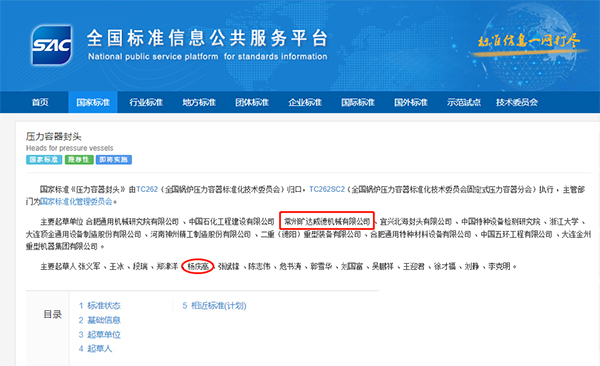Follow the TC262 committee link

click(x=147, y=189)
